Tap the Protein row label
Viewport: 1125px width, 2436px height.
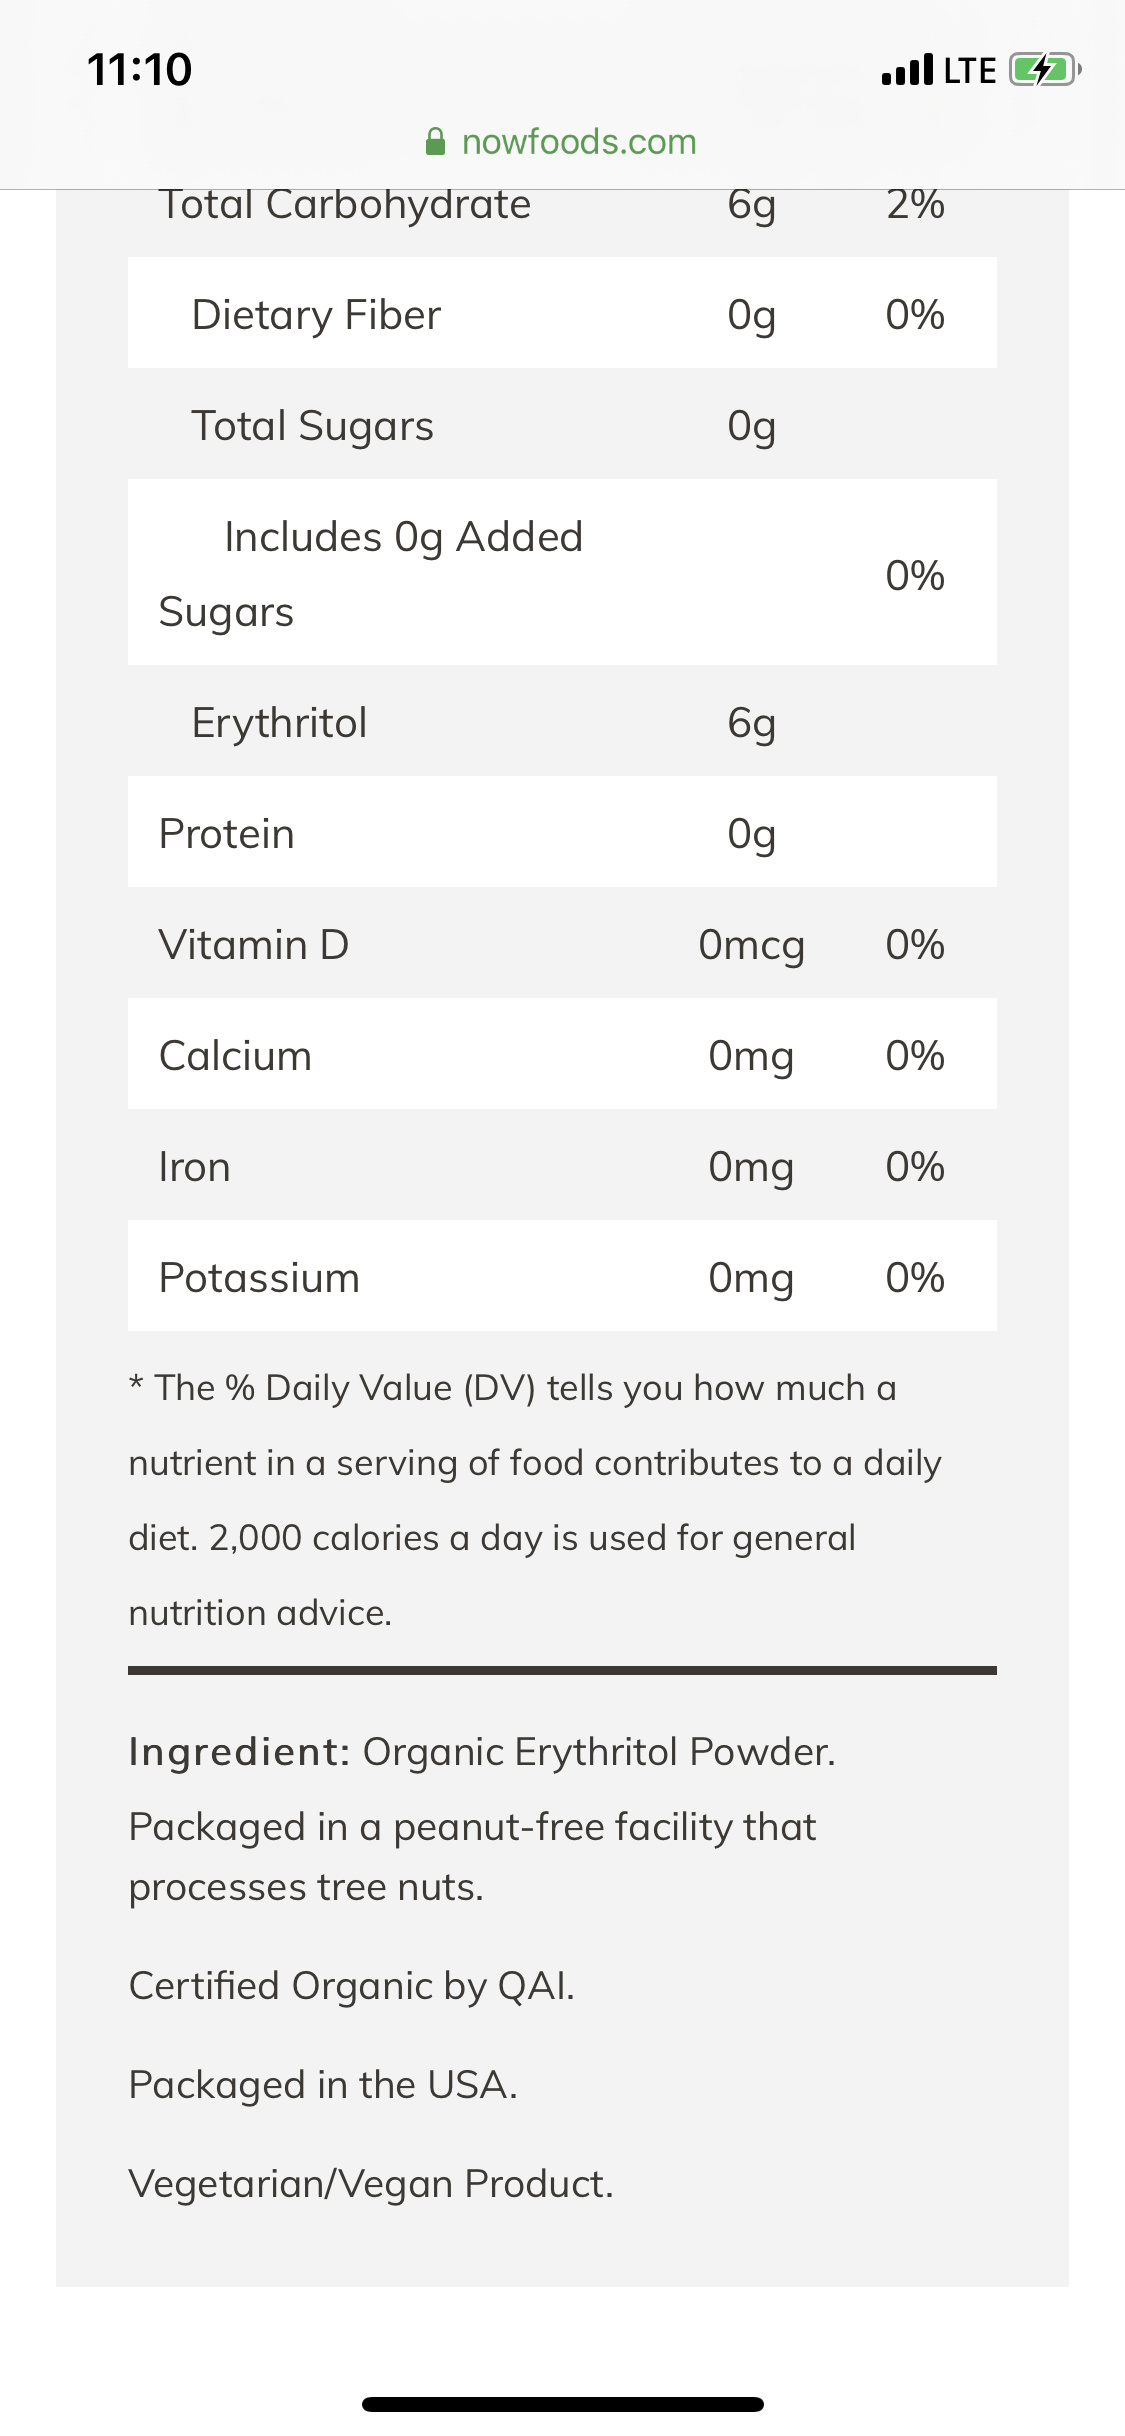(227, 834)
